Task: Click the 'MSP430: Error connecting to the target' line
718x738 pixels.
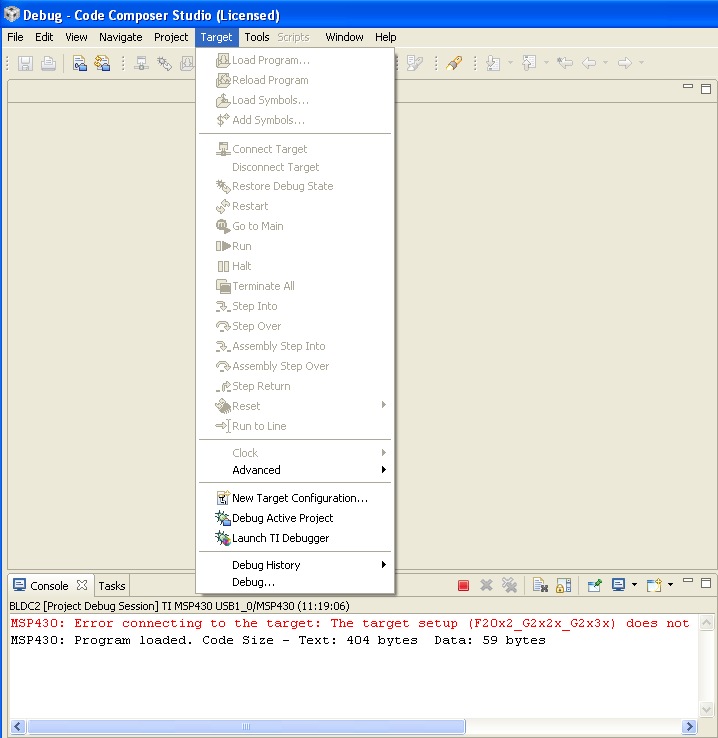Action: (x=350, y=623)
